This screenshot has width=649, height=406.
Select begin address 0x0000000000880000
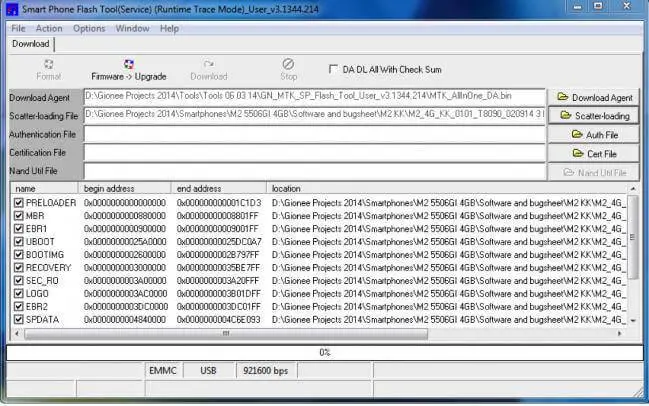125,216
